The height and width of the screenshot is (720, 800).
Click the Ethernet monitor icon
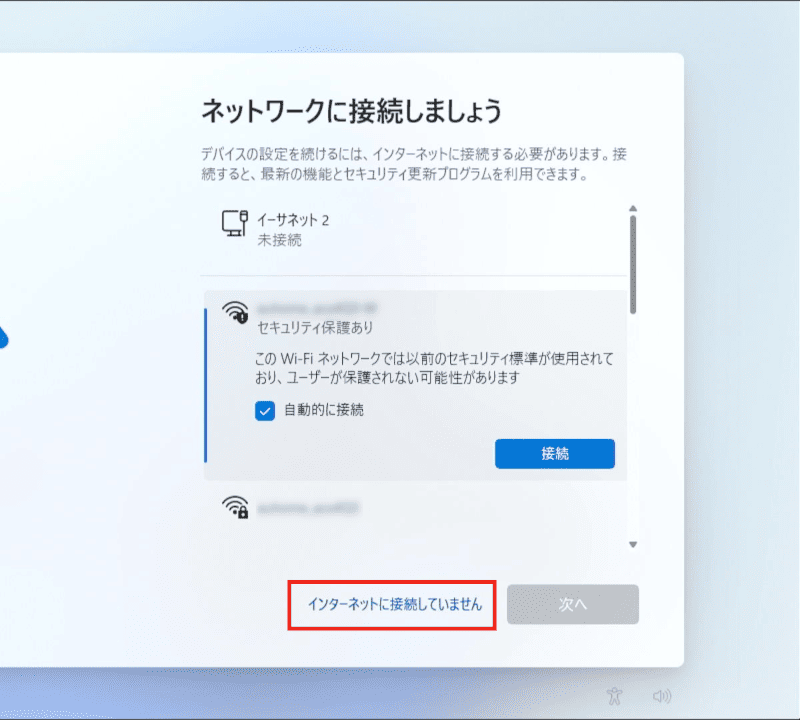[x=234, y=223]
